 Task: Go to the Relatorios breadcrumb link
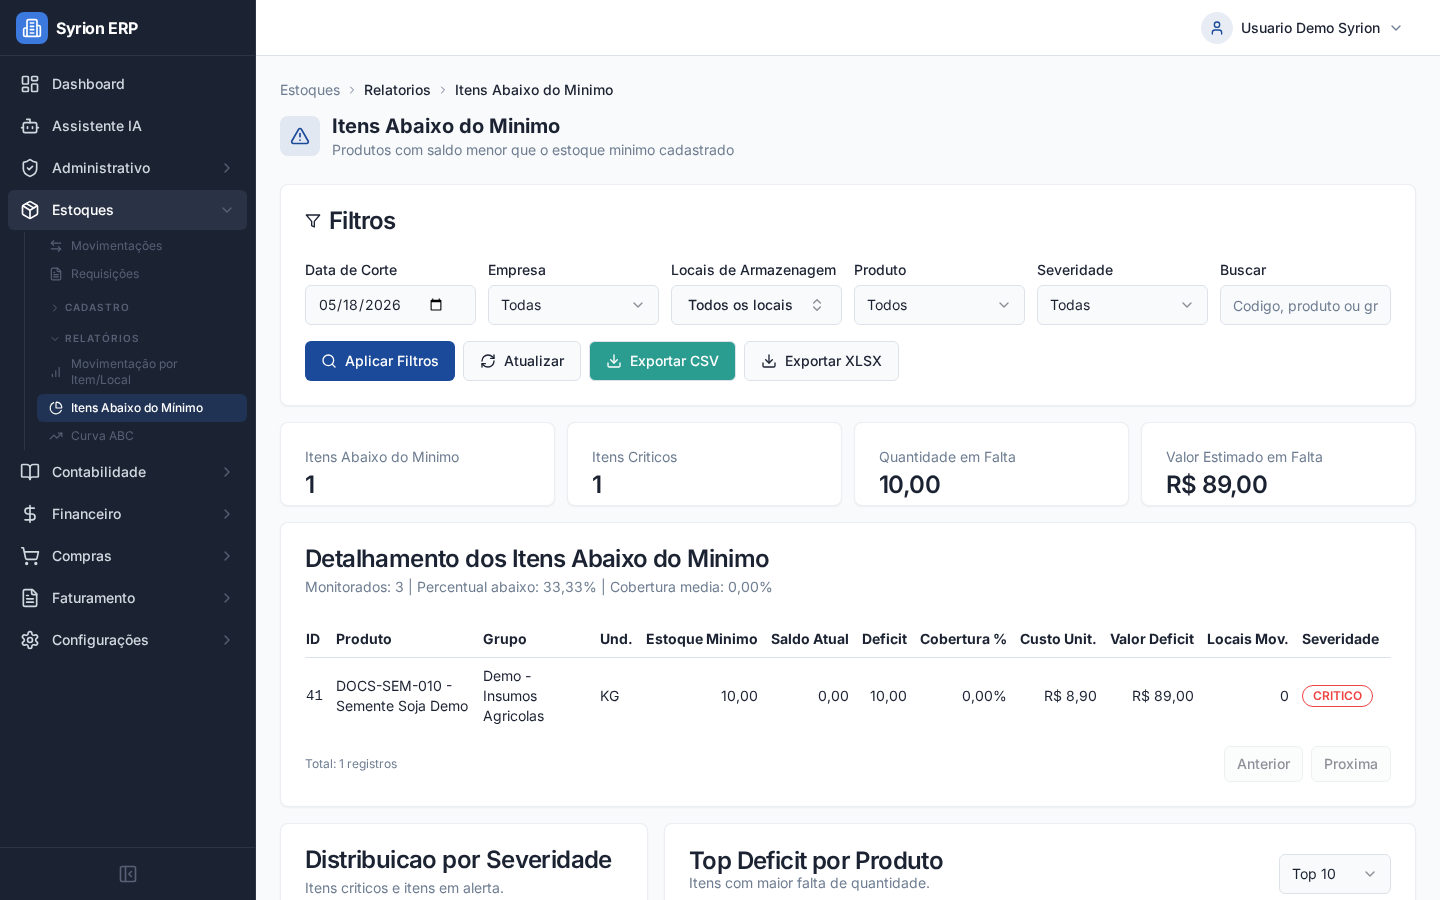pos(397,90)
